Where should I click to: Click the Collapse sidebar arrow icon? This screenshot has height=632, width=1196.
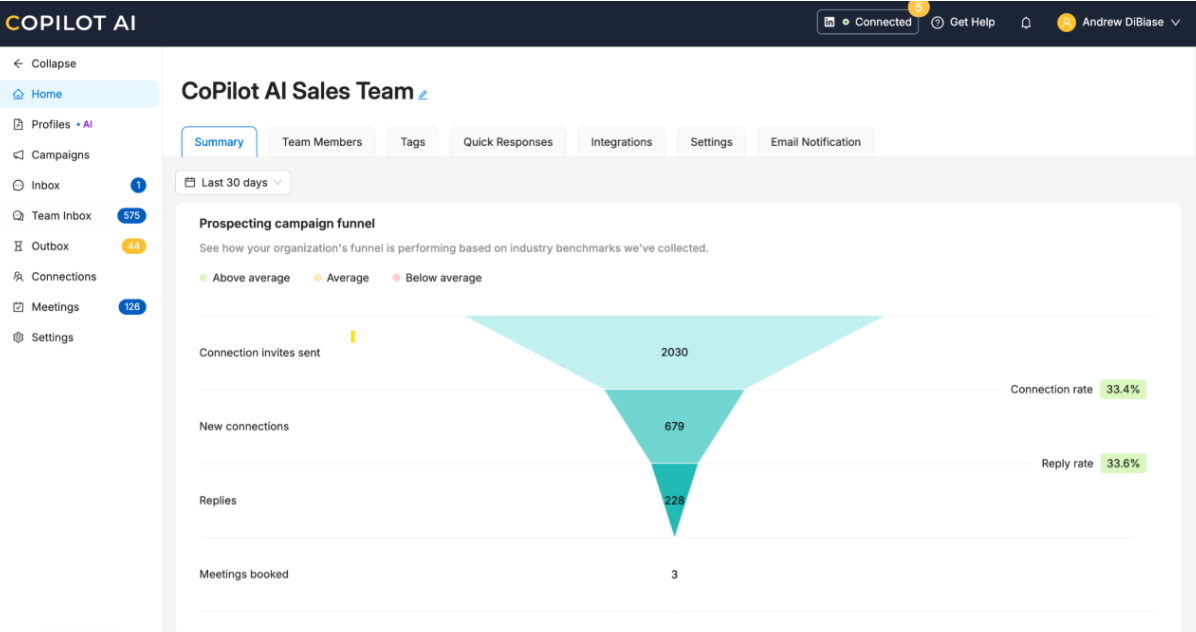[x=18, y=63]
